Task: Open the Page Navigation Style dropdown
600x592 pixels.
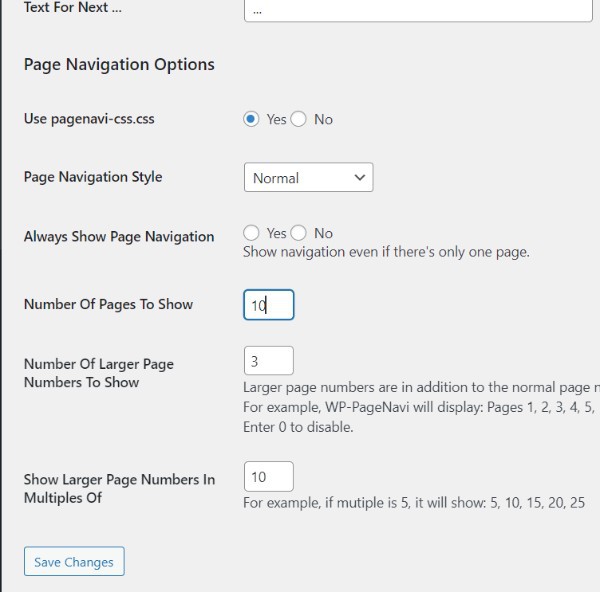Action: coord(308,178)
